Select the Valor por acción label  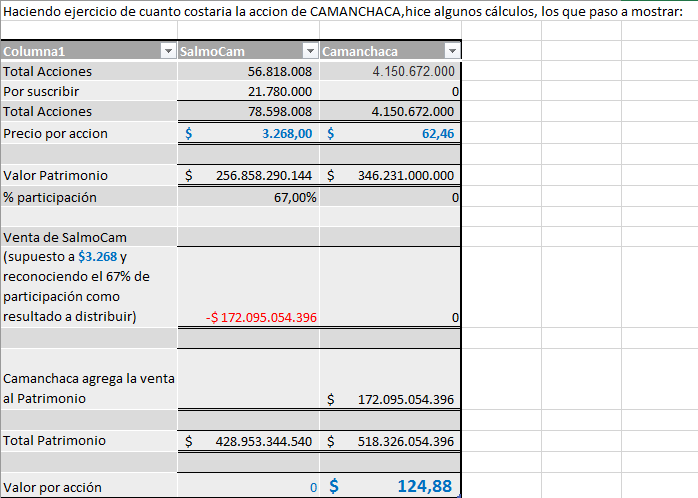point(53,488)
